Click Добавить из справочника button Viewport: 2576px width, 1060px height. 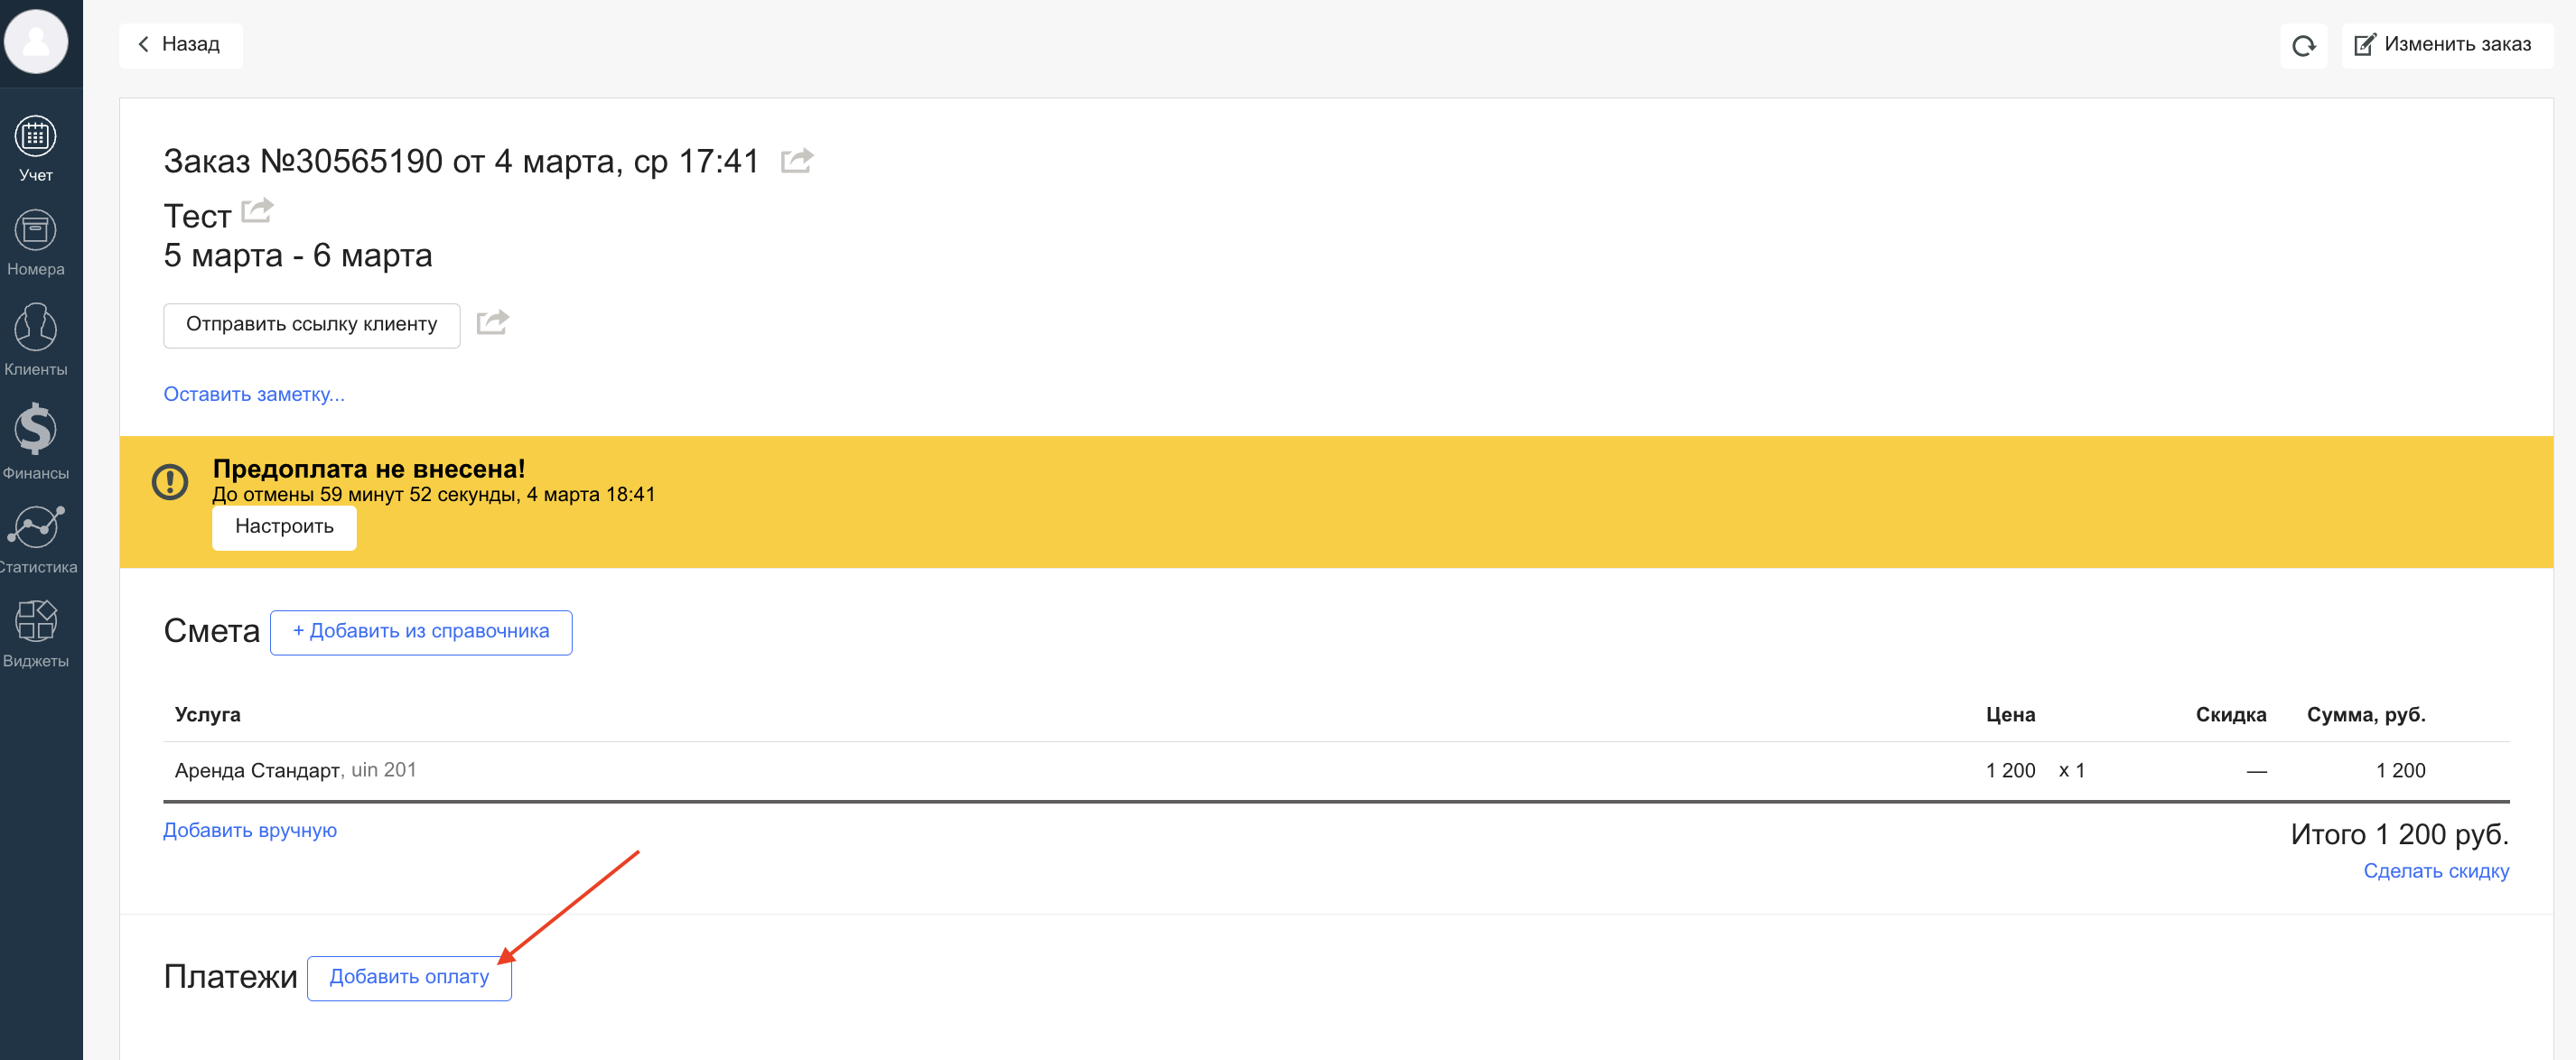click(x=421, y=632)
